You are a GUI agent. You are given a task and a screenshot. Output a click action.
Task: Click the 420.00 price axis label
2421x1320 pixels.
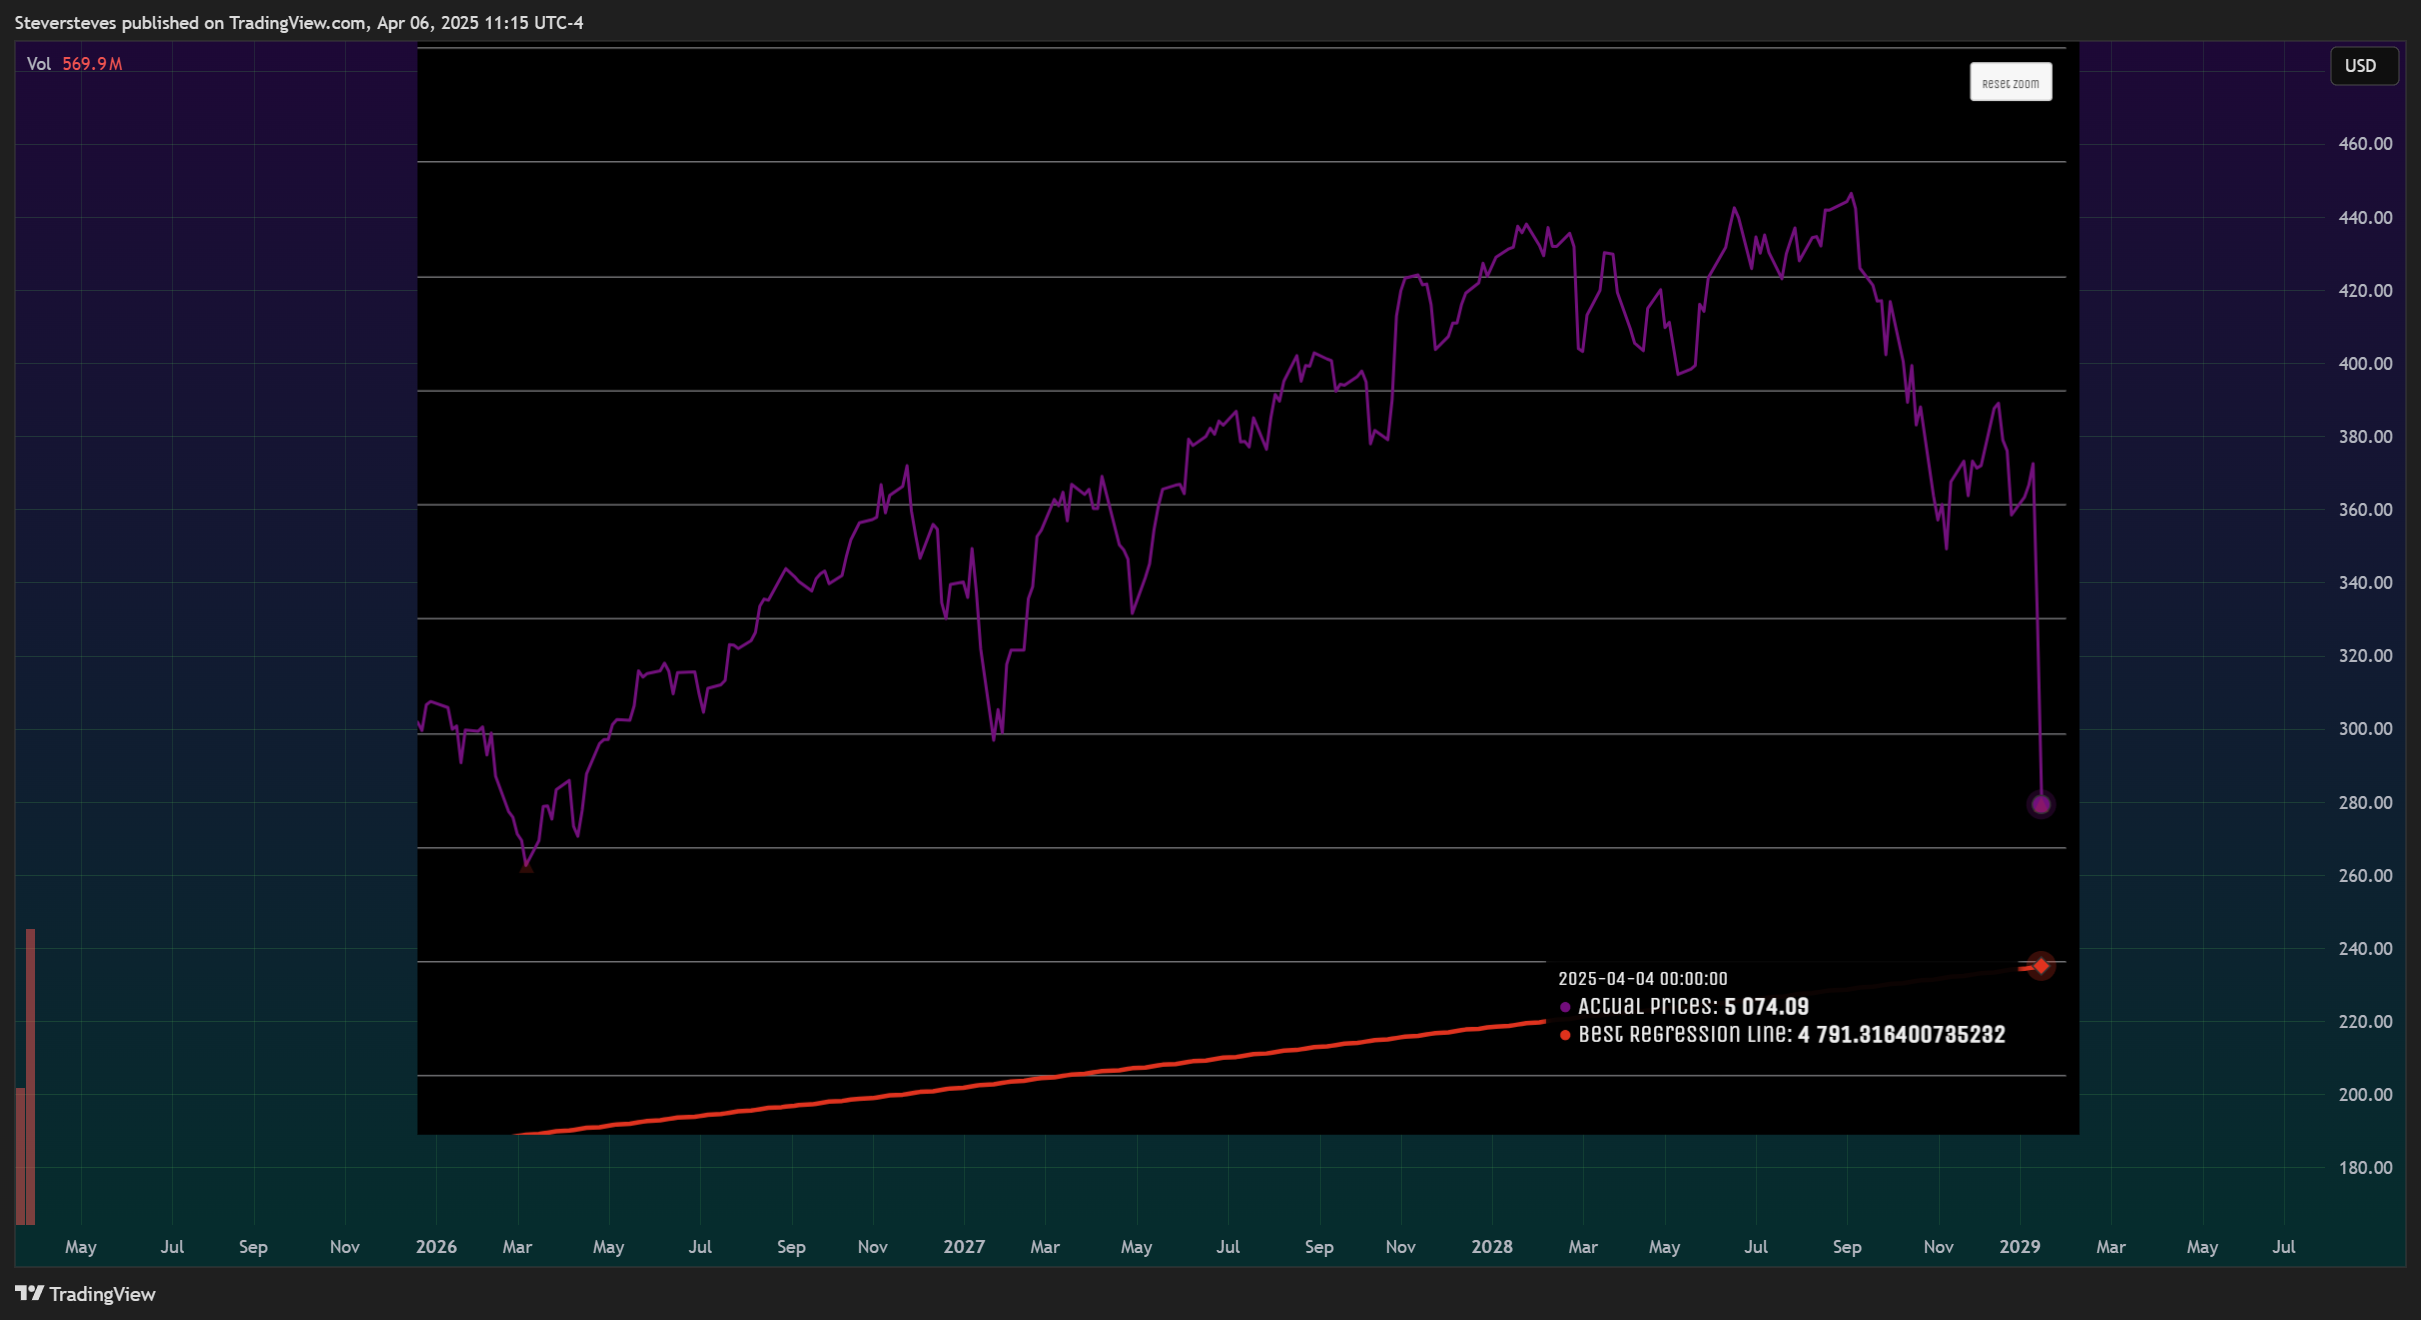coord(2365,291)
